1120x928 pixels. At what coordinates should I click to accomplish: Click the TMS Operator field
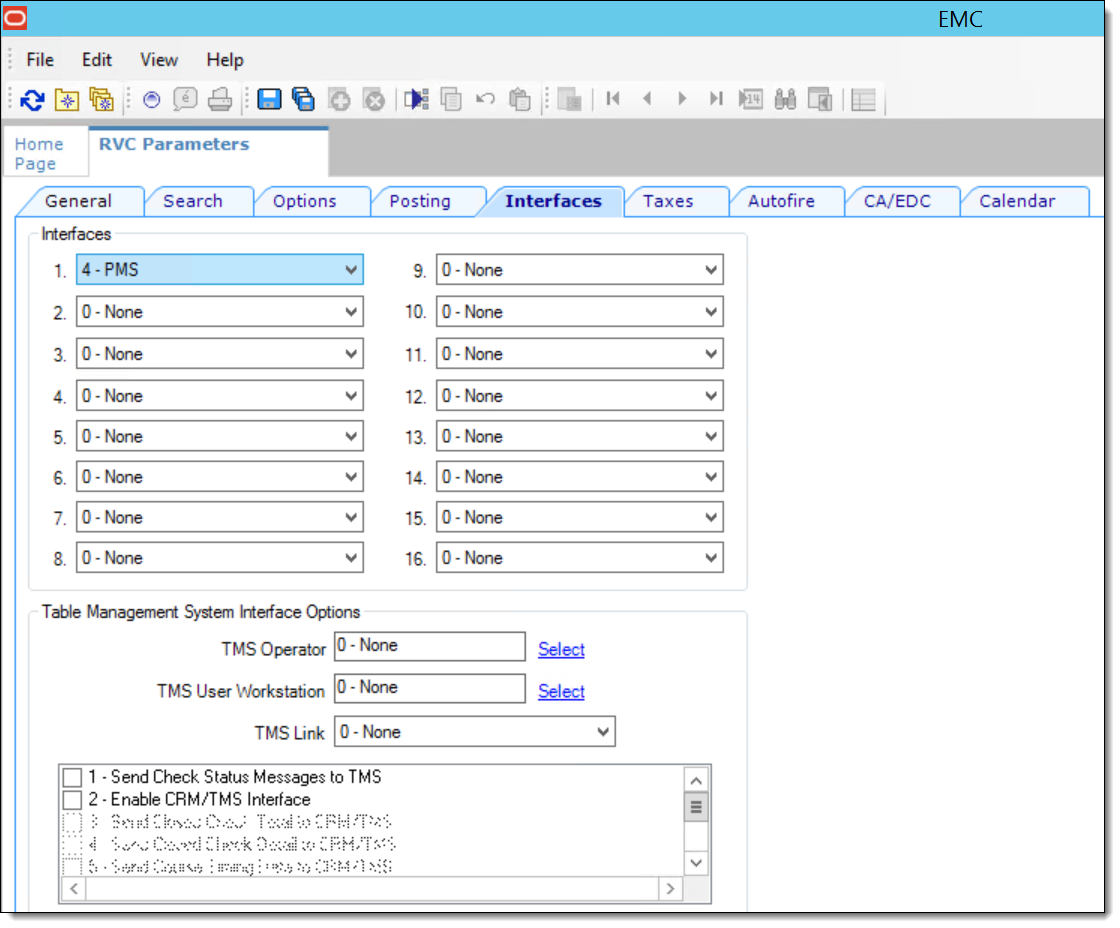430,647
